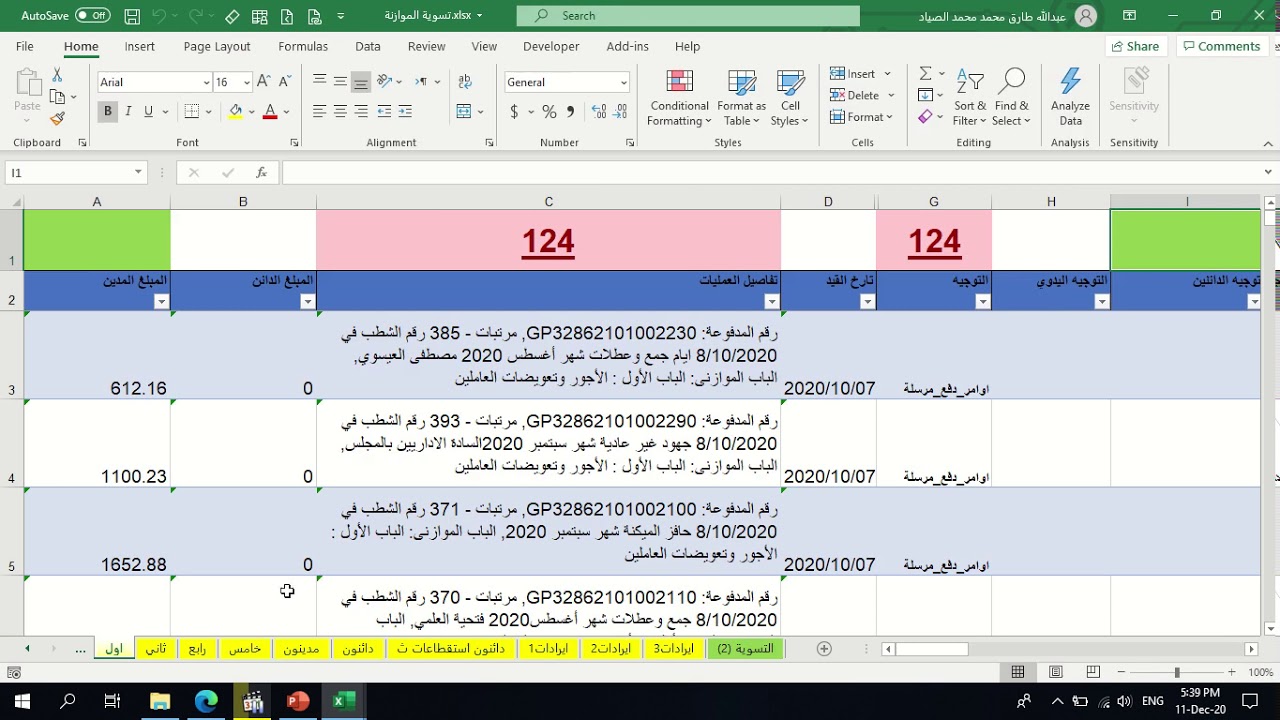
Task: Click in the Search box
Action: tap(688, 16)
